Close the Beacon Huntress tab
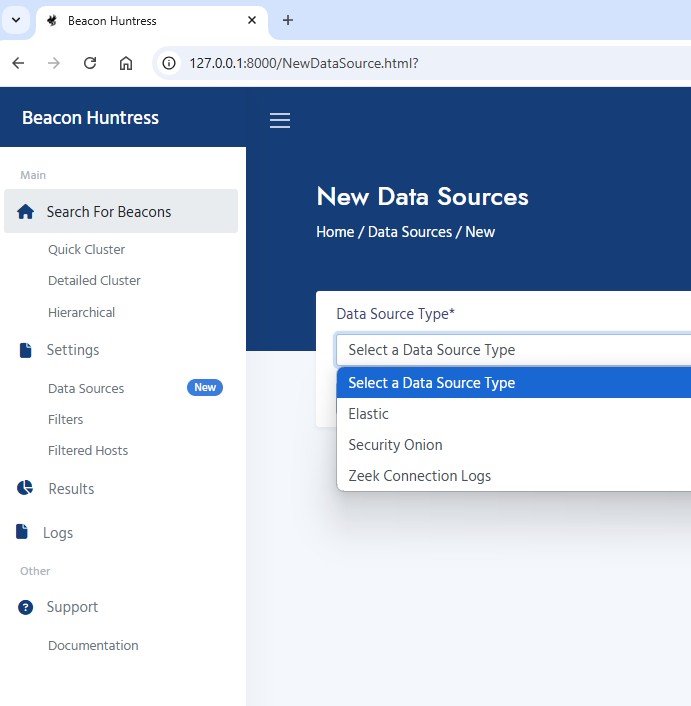 252,20
